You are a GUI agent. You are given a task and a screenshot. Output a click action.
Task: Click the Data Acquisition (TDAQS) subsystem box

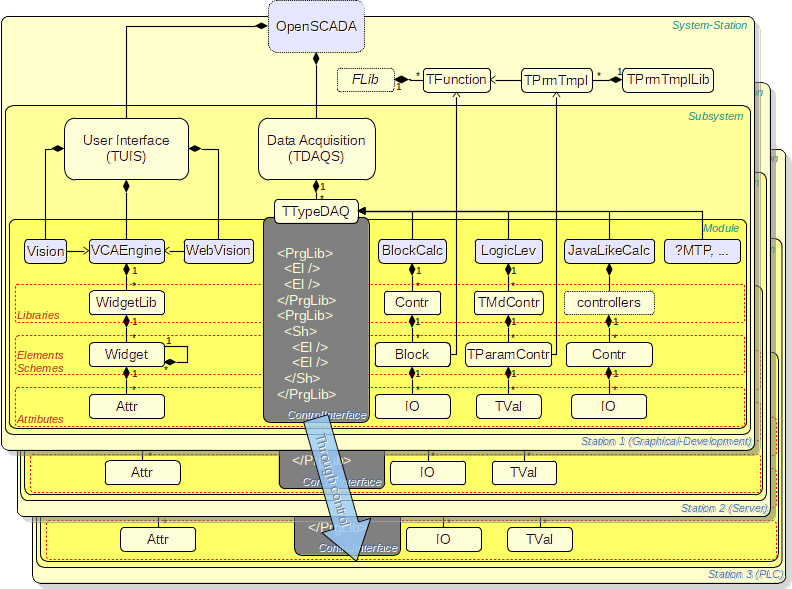coord(316,149)
